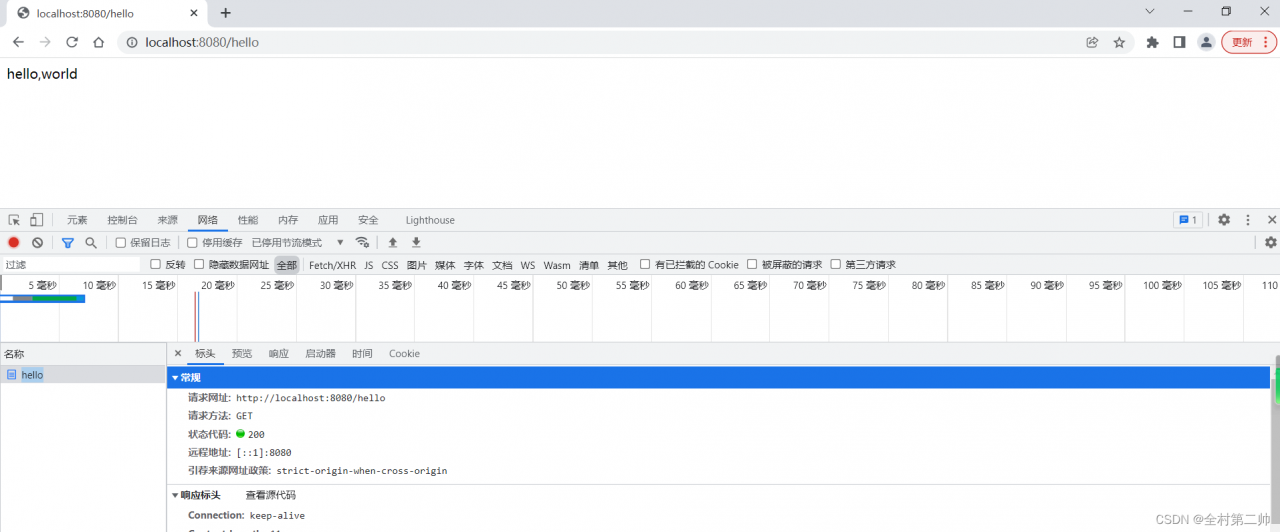Enable the 停用缓存 checkbox

193,243
